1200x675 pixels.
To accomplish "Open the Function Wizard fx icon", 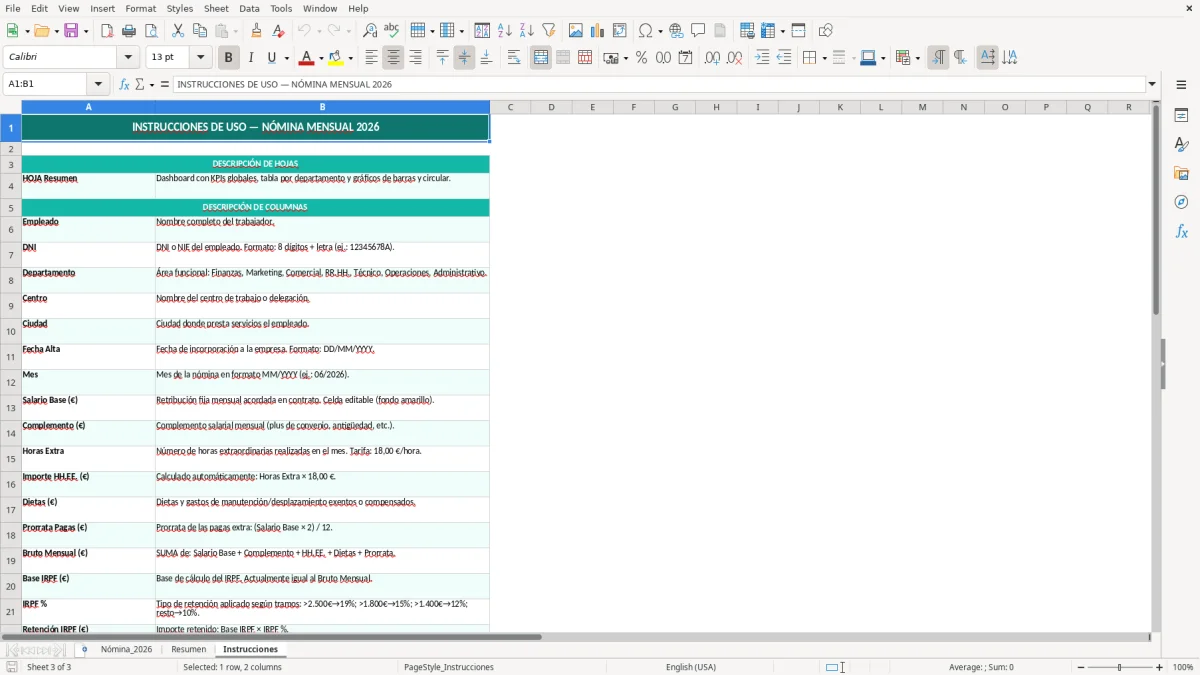I will point(125,84).
